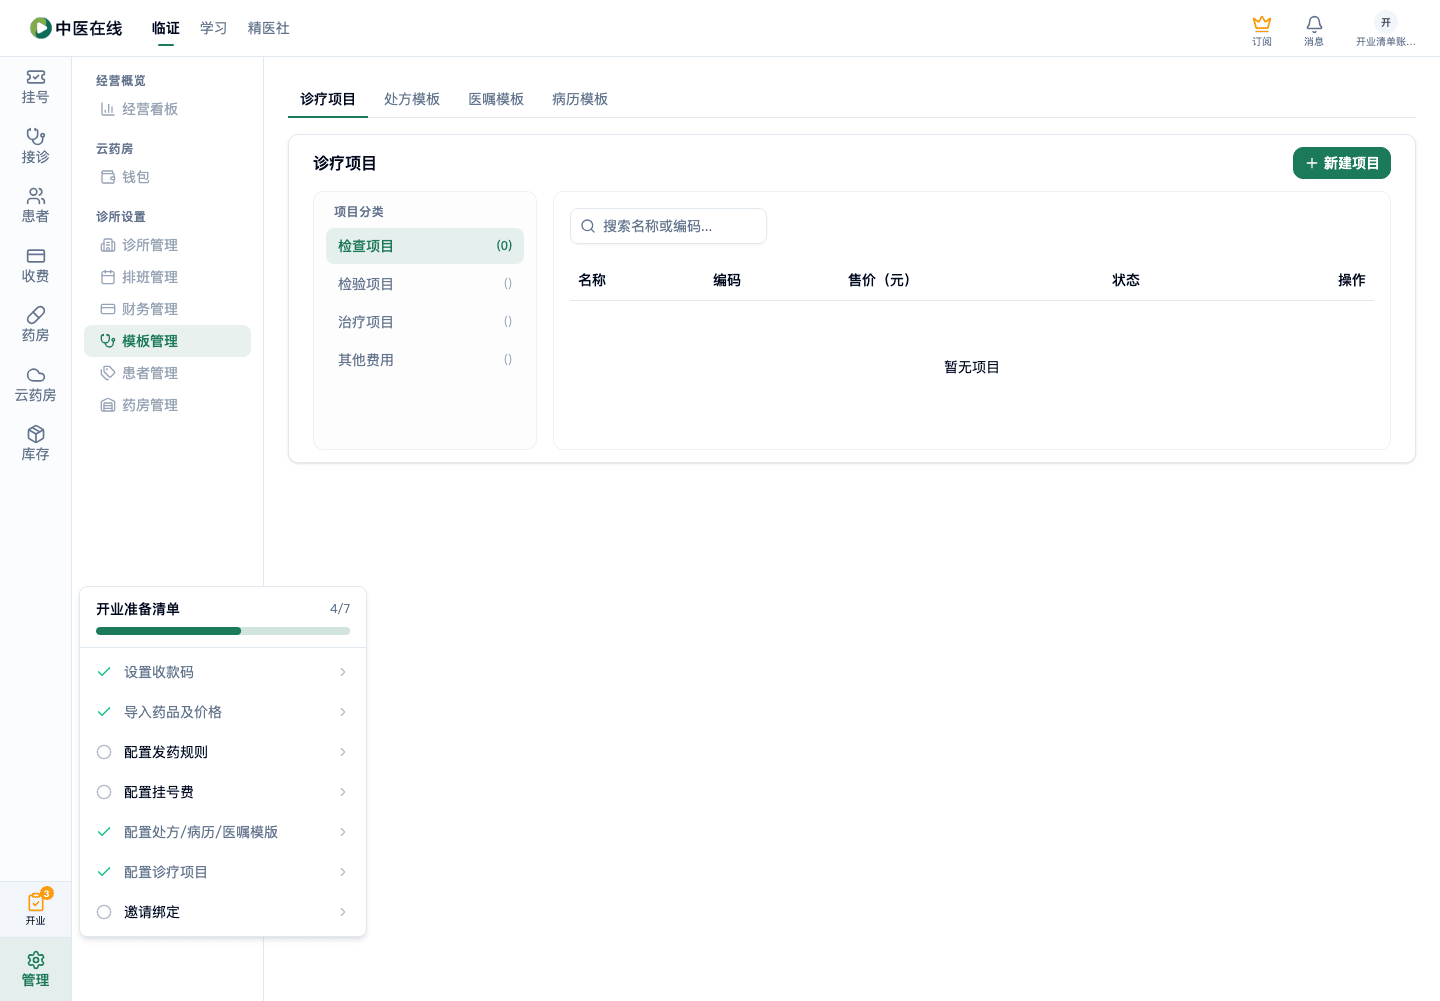Viewport: 1440px width, 1001px height.
Task: Click the 状态 column header
Action: coord(1126,280)
